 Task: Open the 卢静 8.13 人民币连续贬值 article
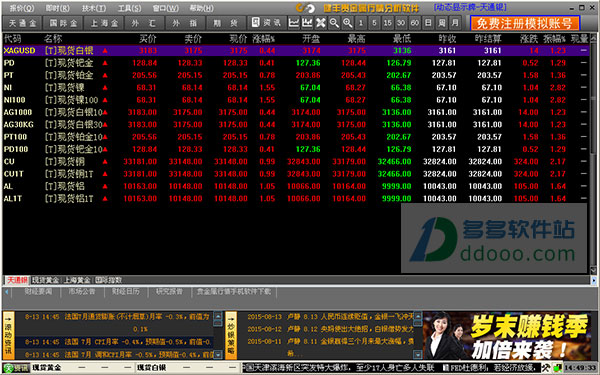click(x=330, y=317)
